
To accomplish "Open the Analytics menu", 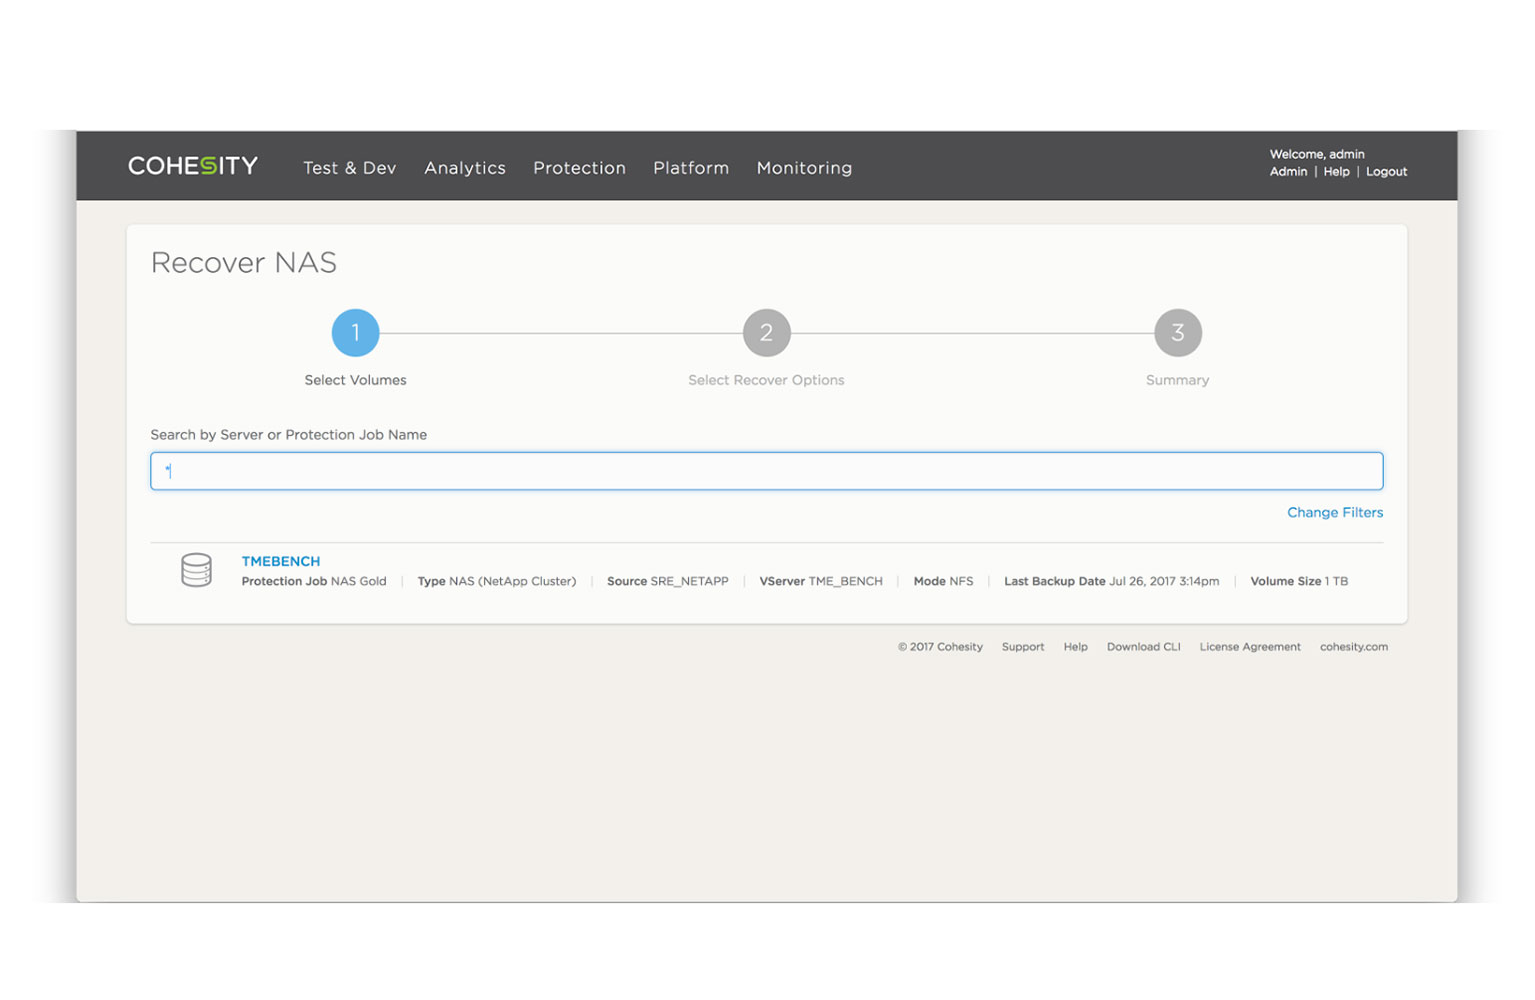I will tap(464, 168).
